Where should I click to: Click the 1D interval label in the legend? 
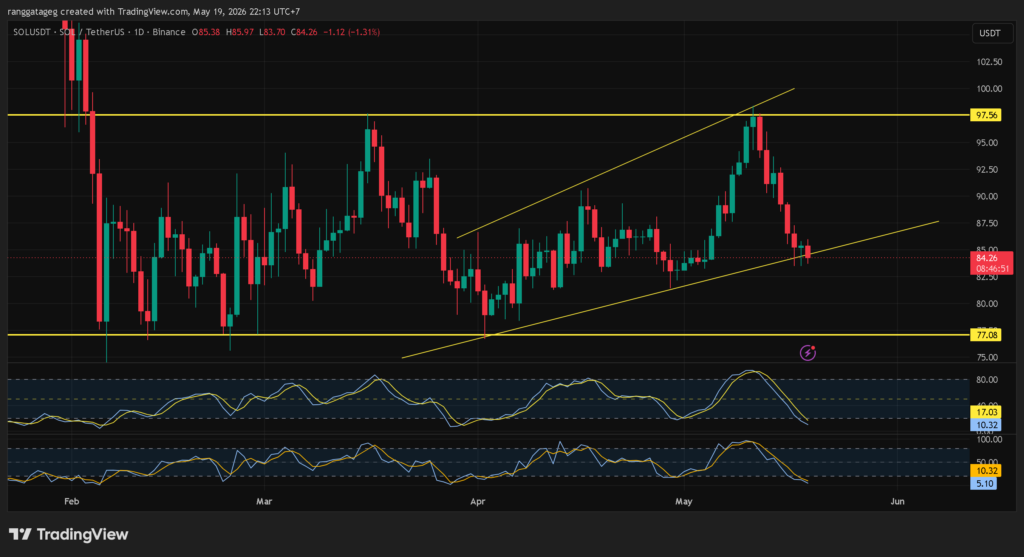tap(138, 32)
